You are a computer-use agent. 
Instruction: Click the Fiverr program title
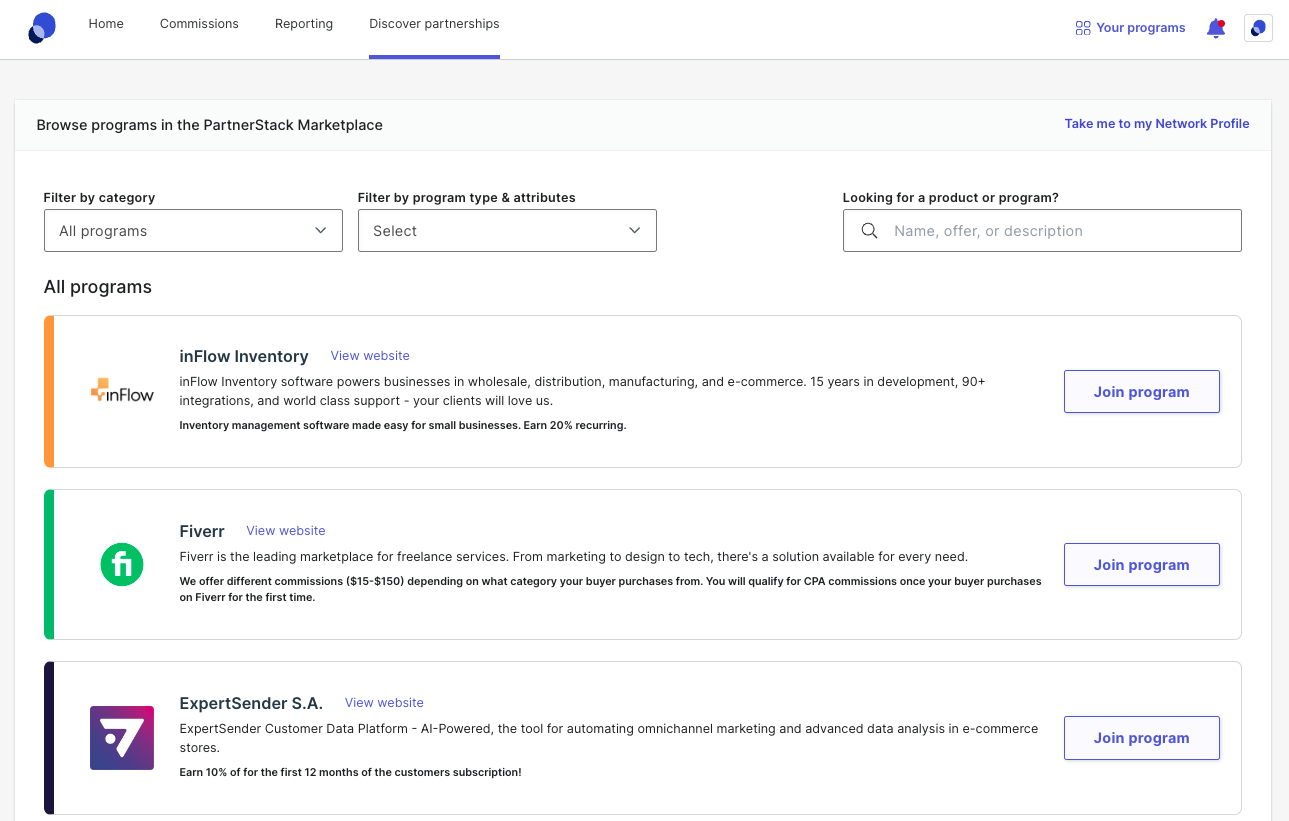pos(202,531)
